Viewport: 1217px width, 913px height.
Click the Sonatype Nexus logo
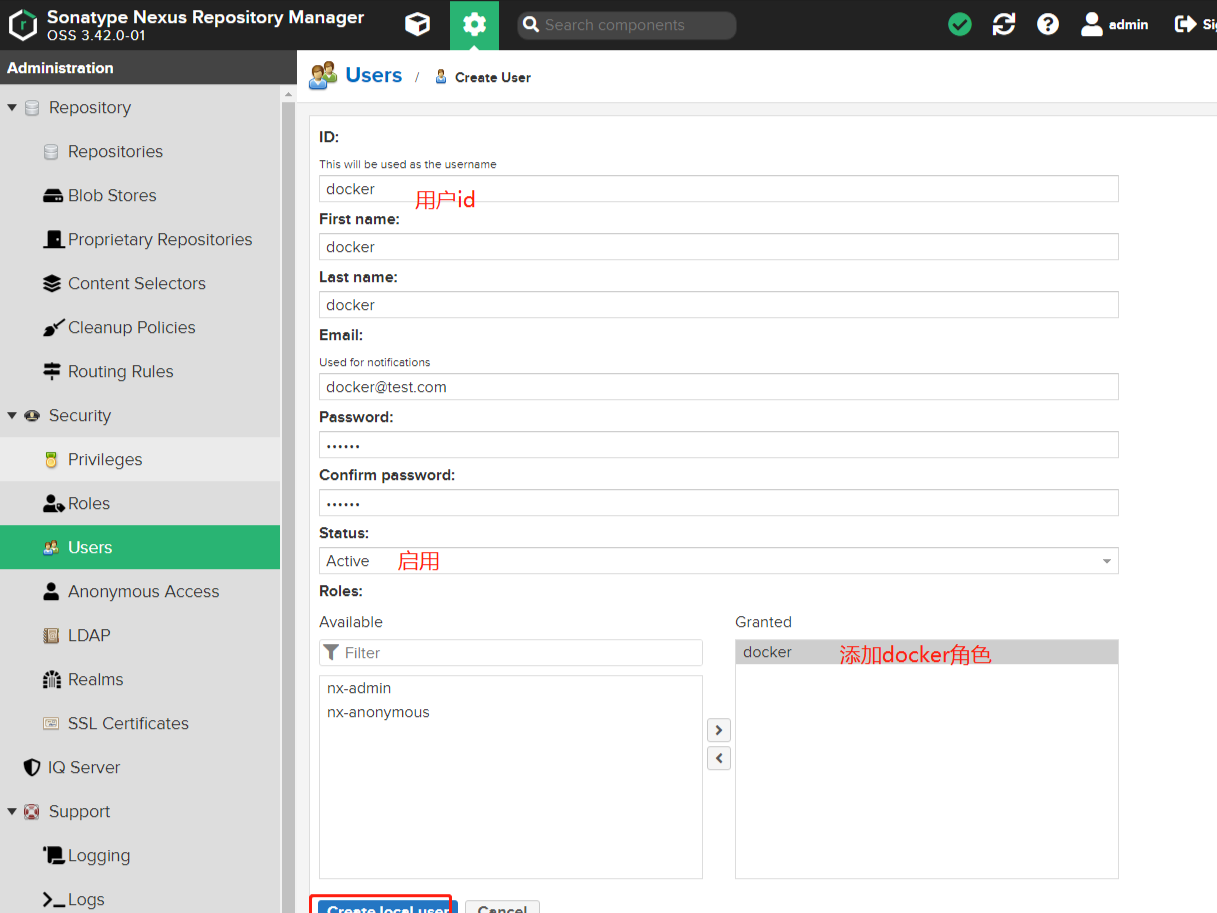pos(22,25)
